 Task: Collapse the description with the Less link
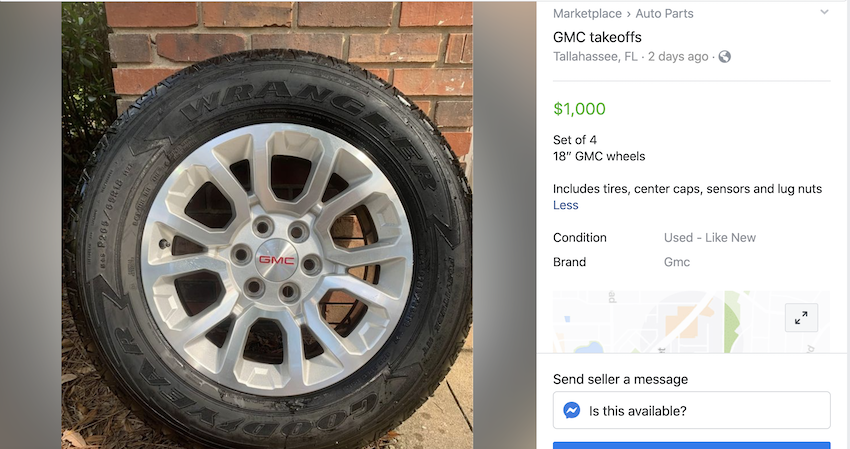point(565,205)
